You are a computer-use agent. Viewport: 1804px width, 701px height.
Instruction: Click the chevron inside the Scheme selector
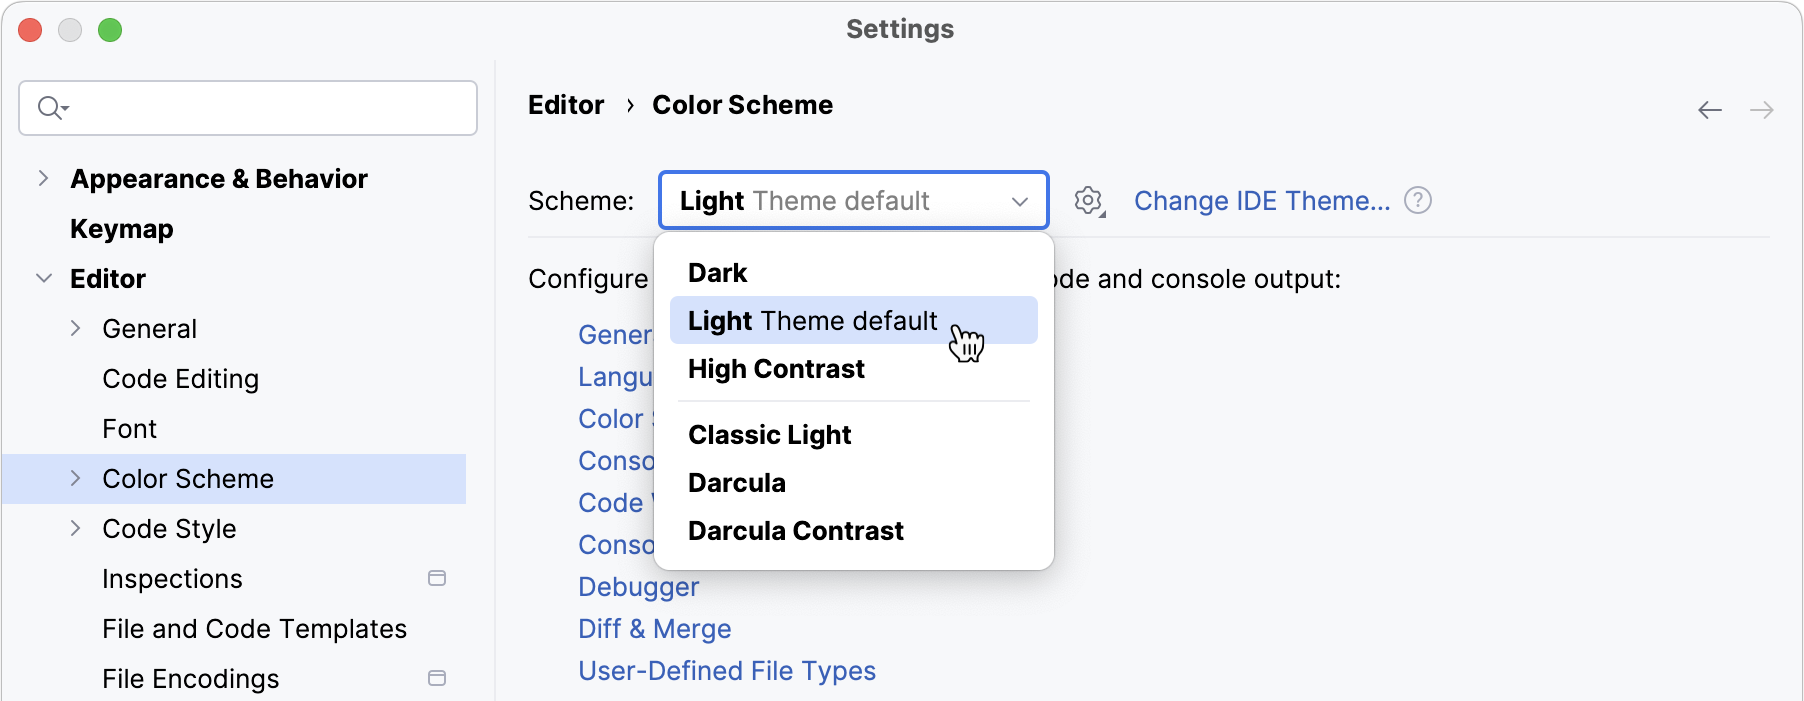(1020, 201)
